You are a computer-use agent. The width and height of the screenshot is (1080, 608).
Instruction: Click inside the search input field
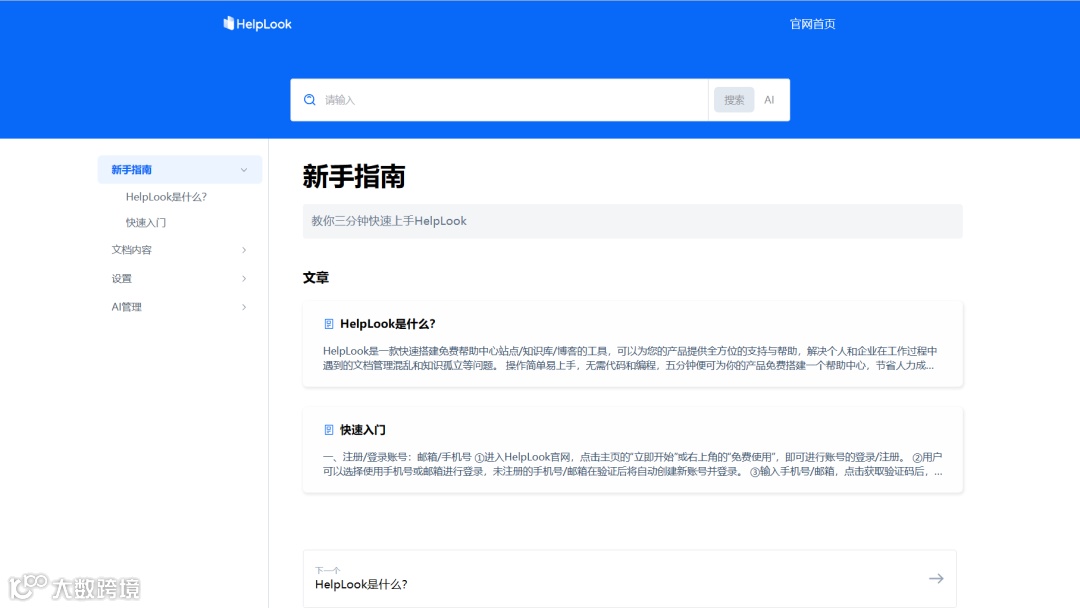[x=500, y=99]
